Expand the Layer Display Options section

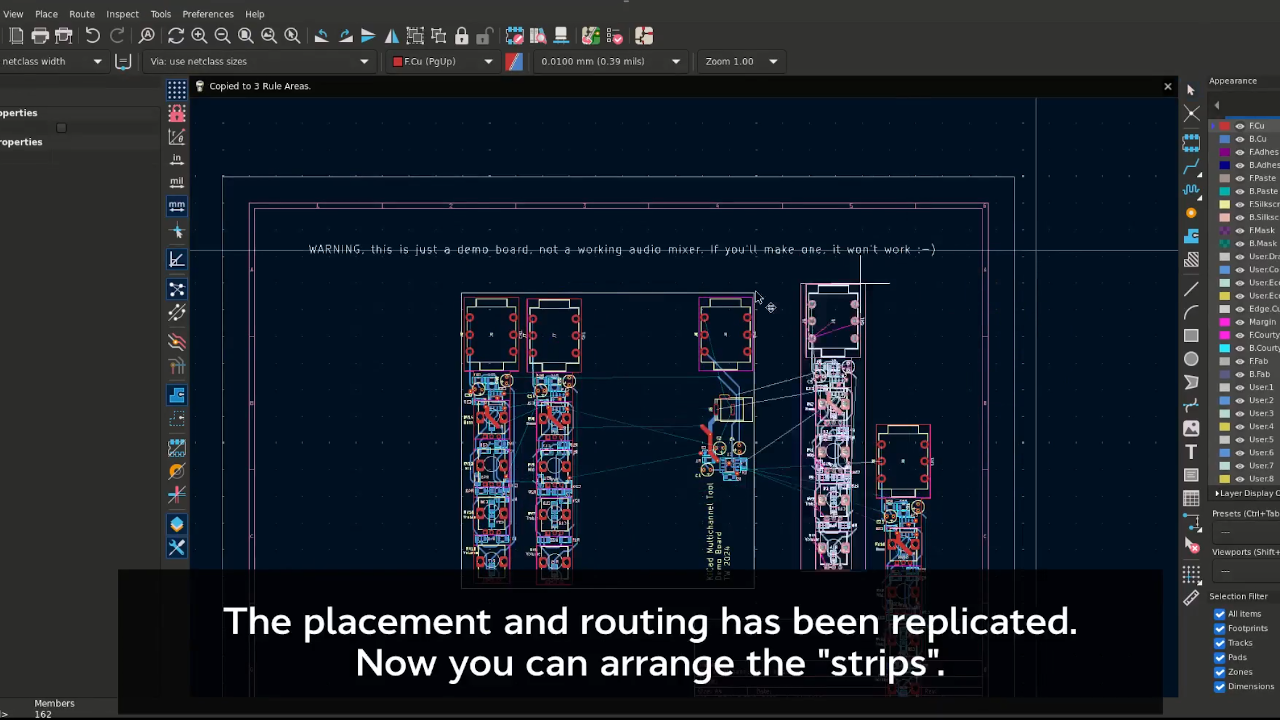[1217, 493]
